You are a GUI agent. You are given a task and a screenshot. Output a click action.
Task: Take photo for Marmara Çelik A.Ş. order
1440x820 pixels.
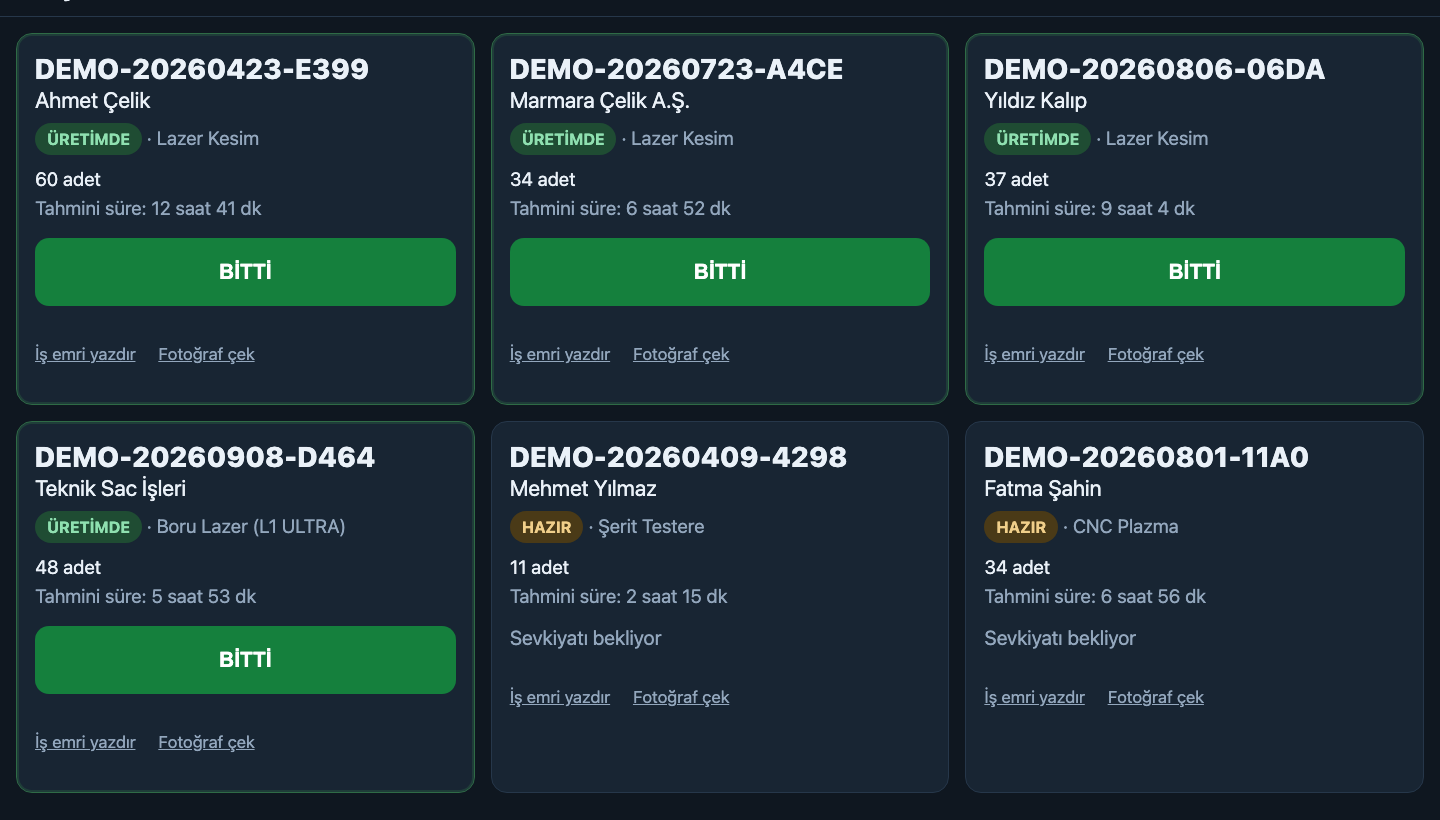681,354
